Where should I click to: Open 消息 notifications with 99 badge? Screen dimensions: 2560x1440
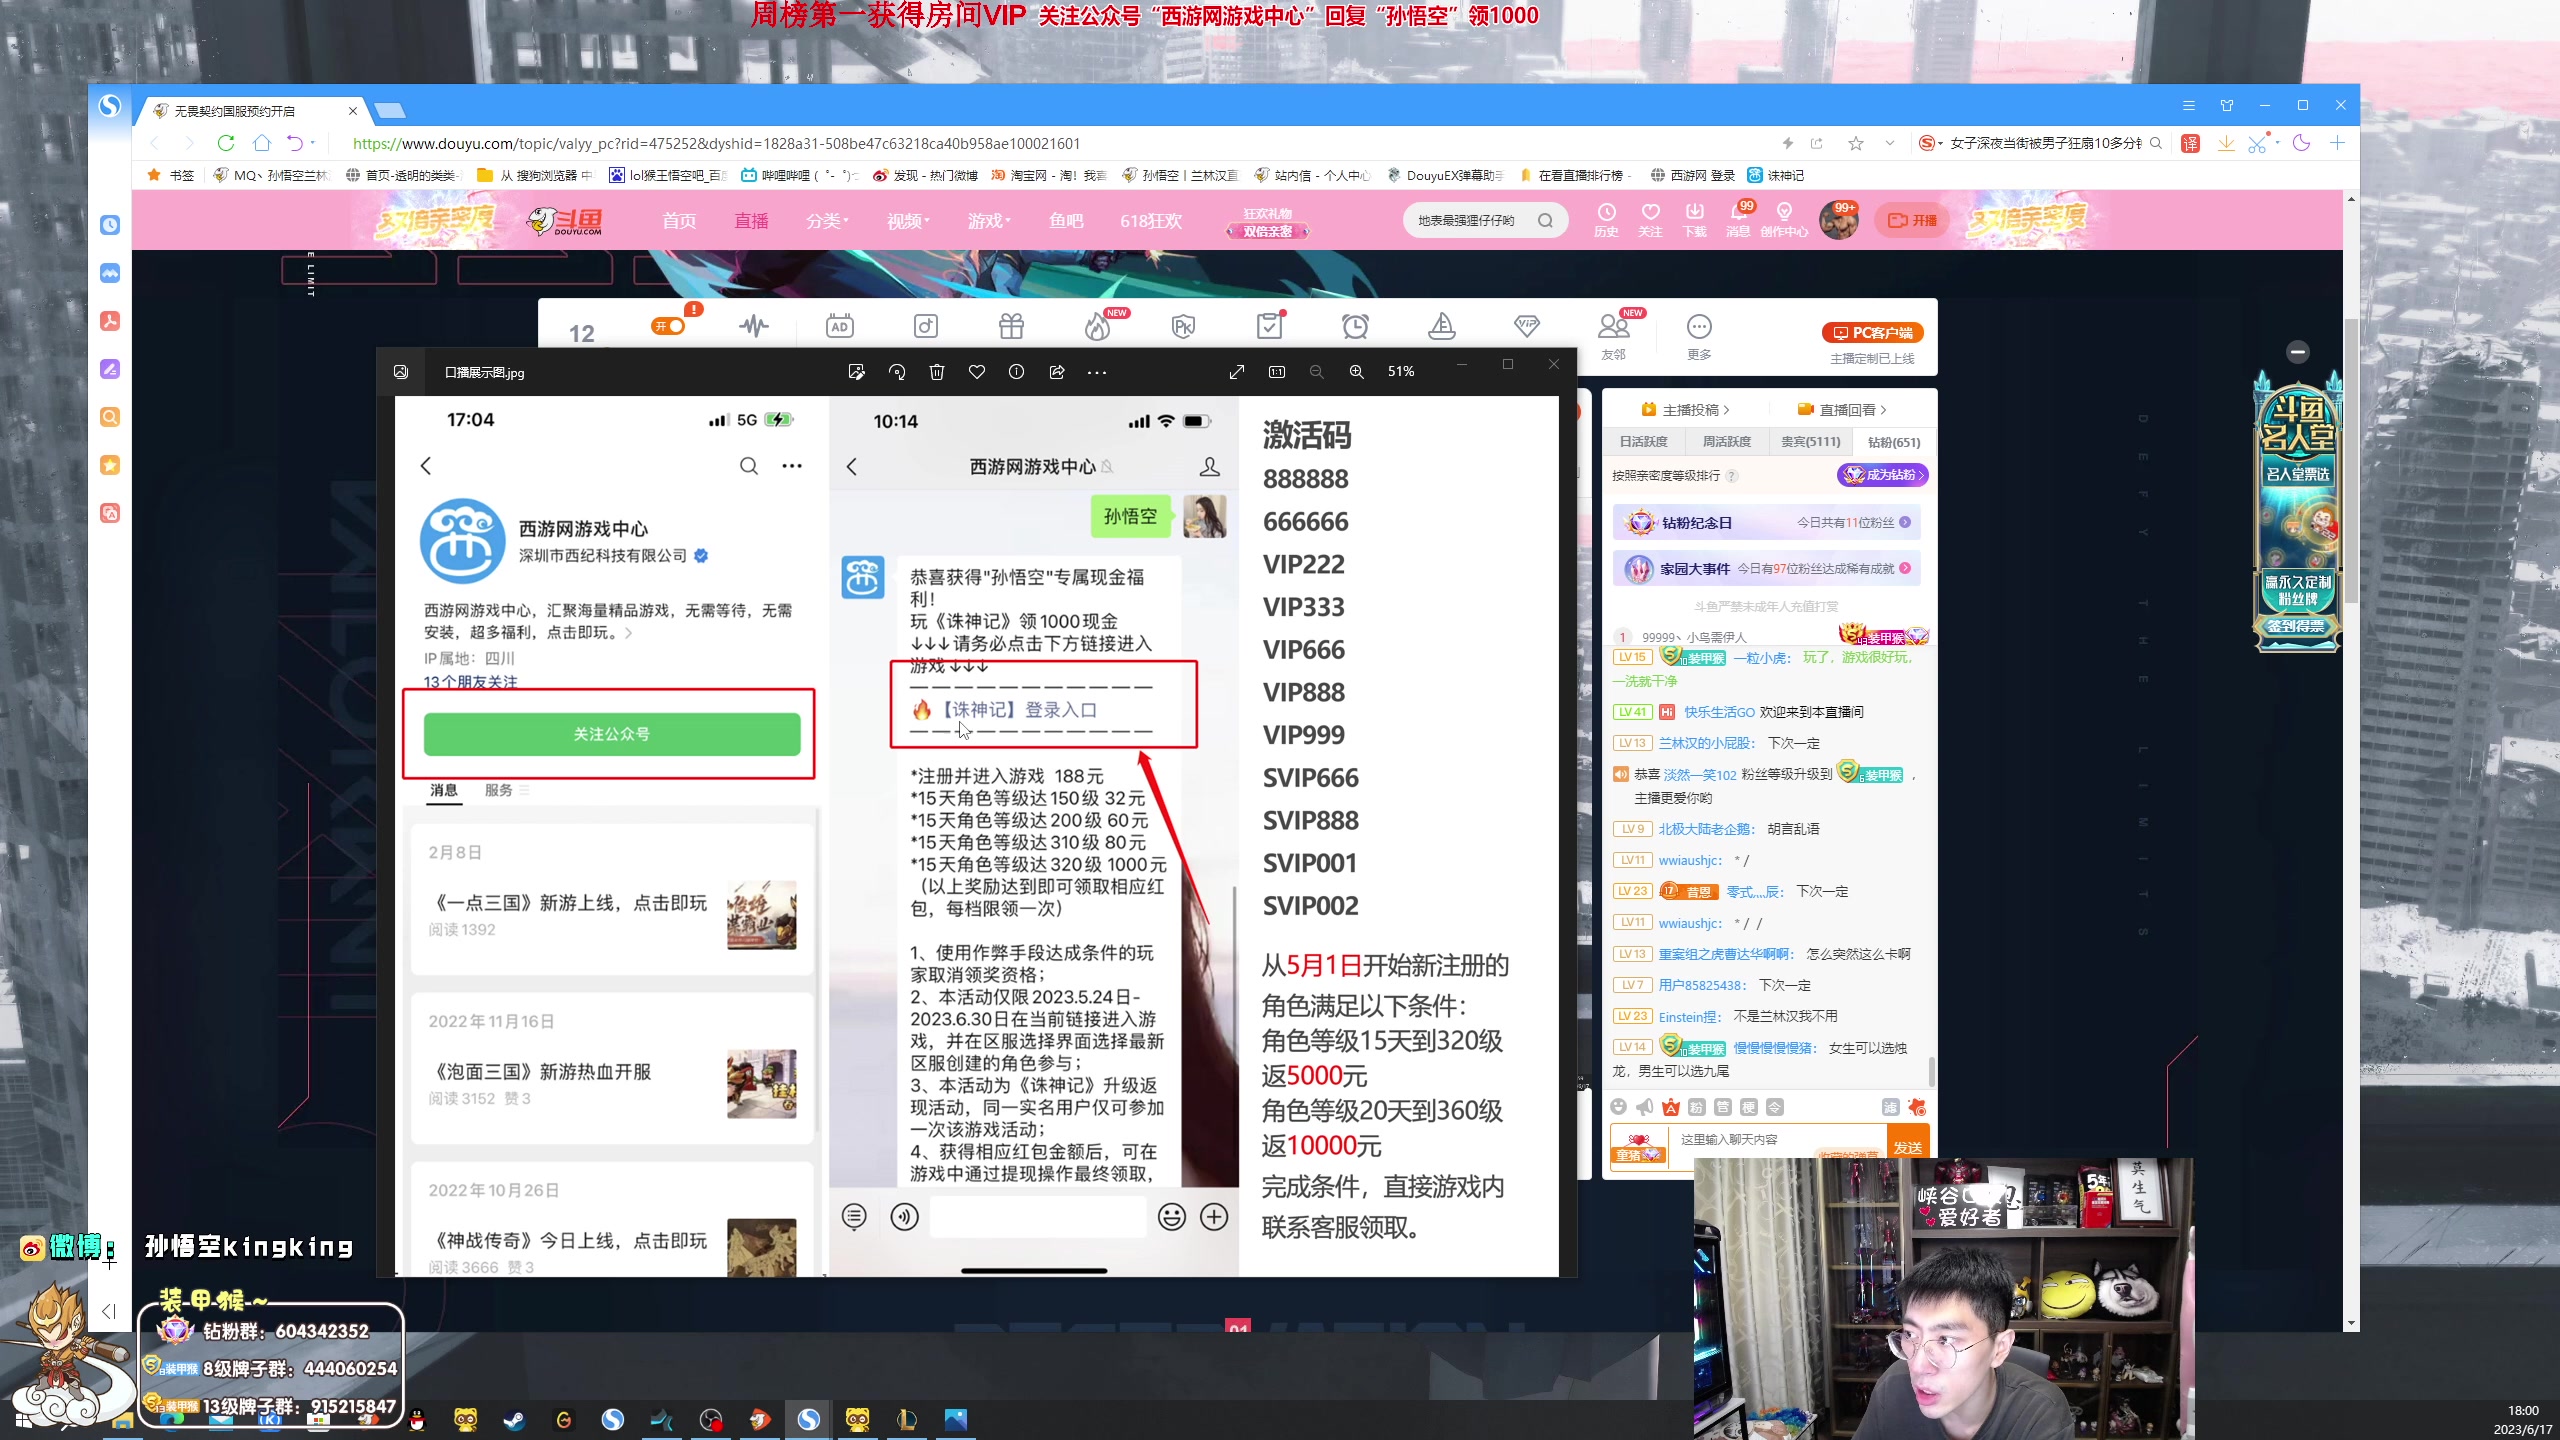(1739, 220)
